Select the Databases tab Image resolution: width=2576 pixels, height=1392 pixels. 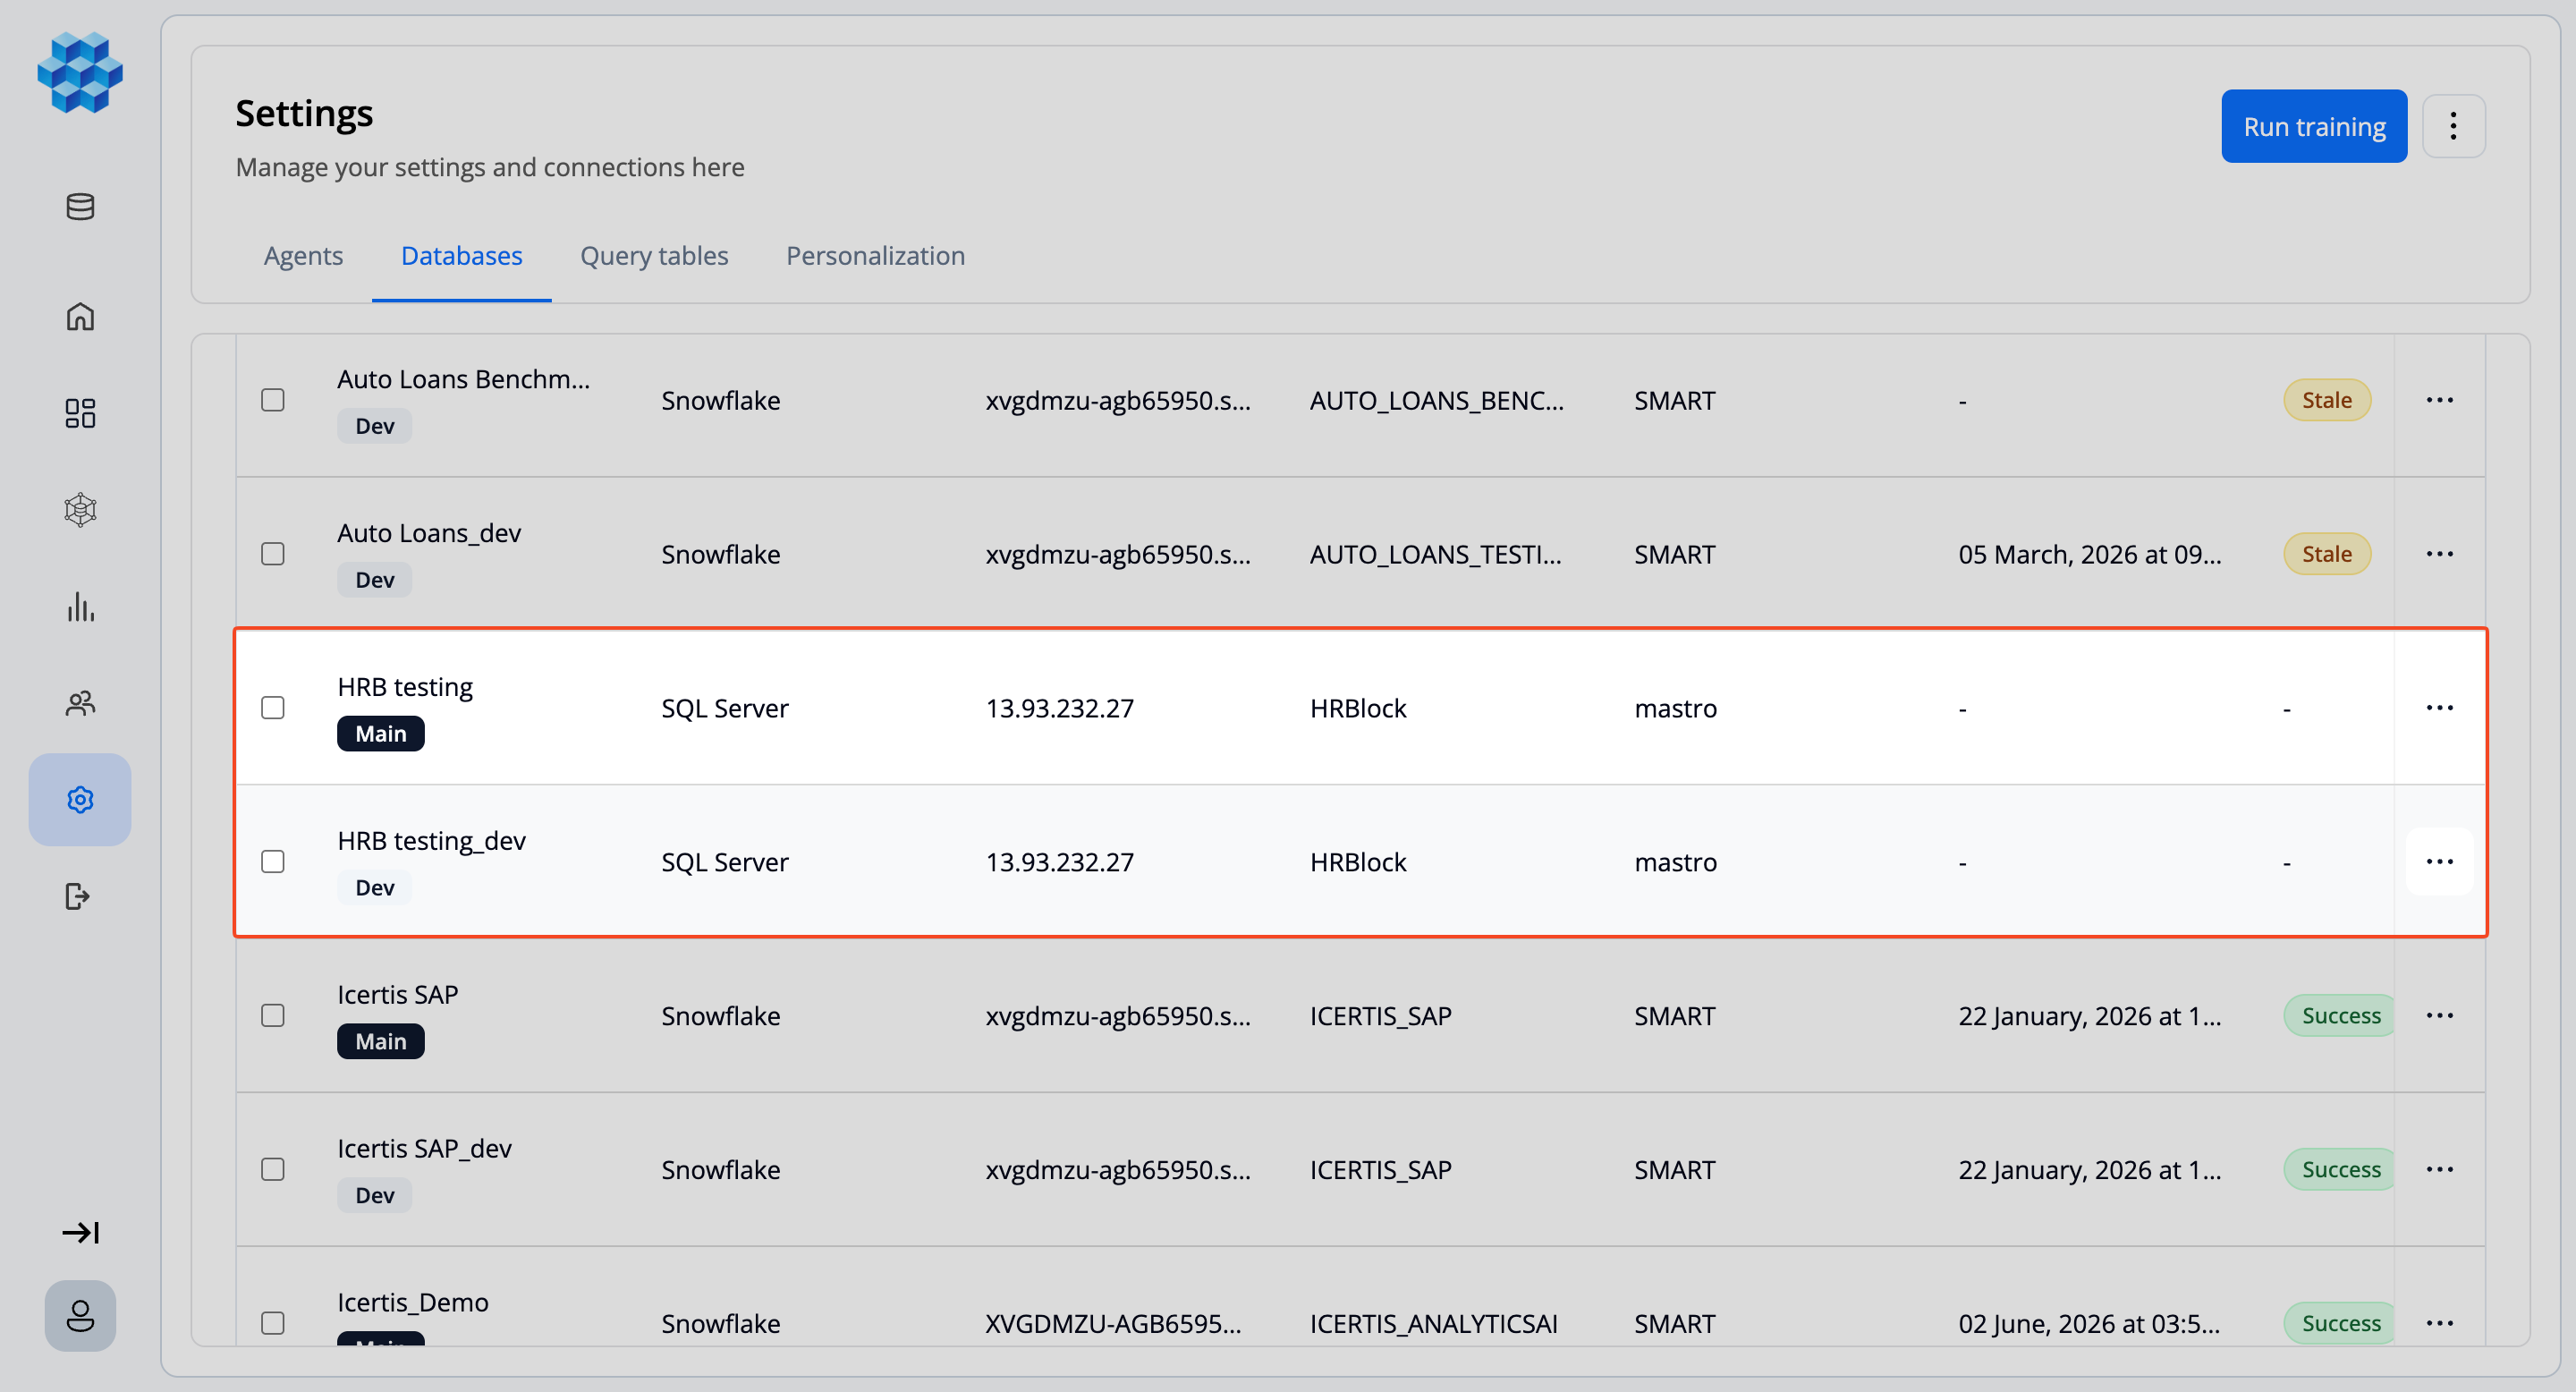click(x=461, y=256)
